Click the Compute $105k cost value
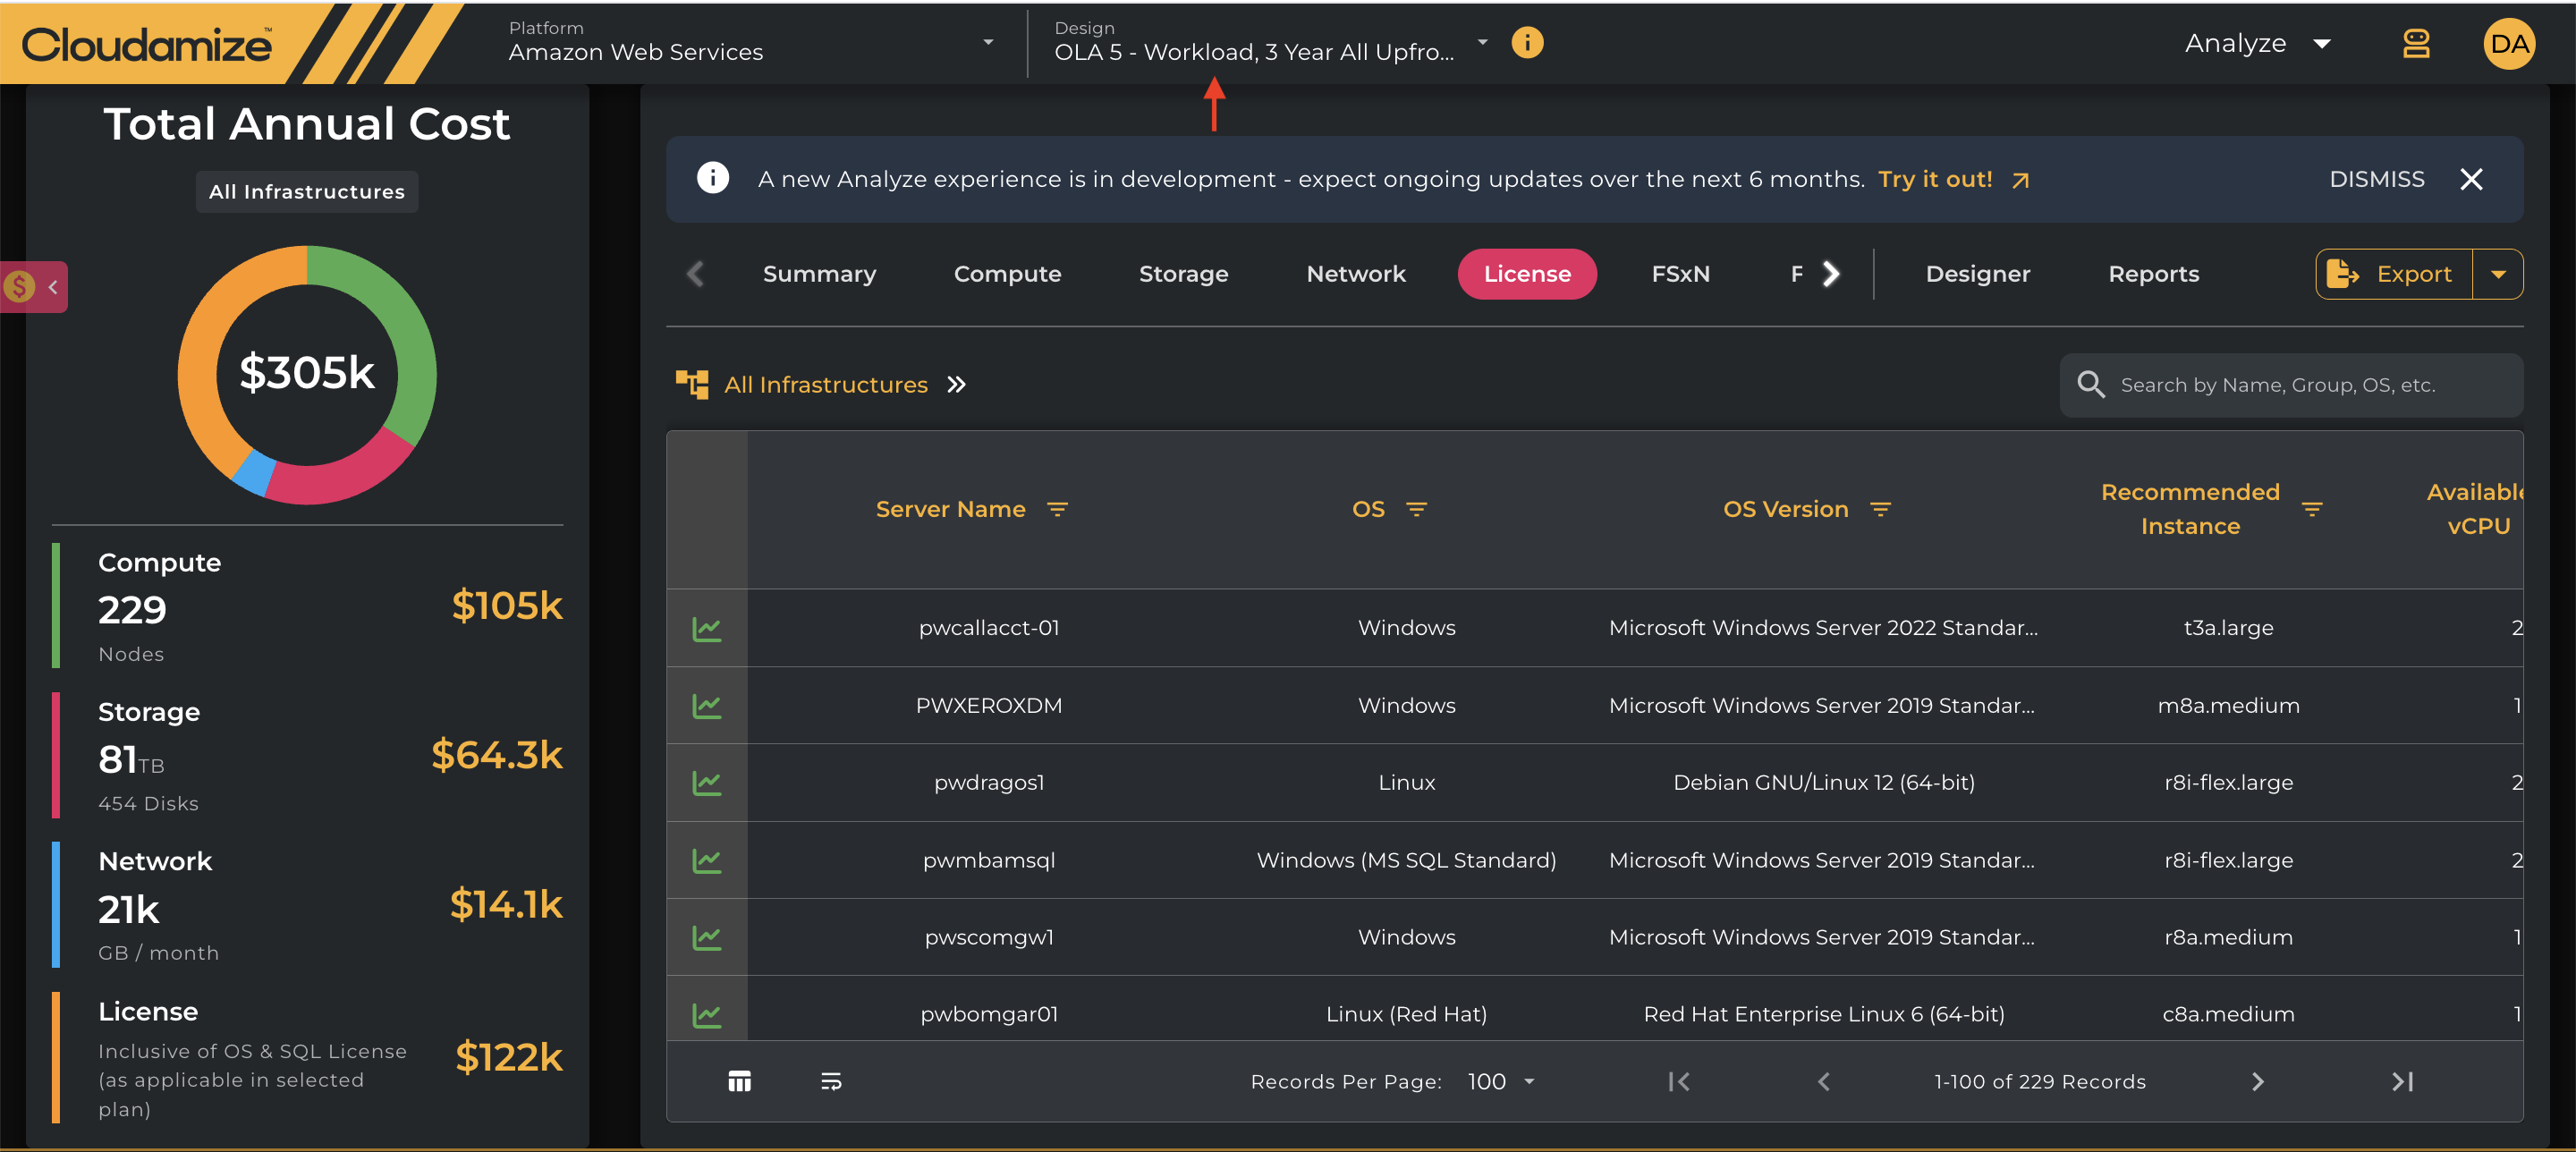Image resolution: width=2576 pixels, height=1152 pixels. click(507, 605)
